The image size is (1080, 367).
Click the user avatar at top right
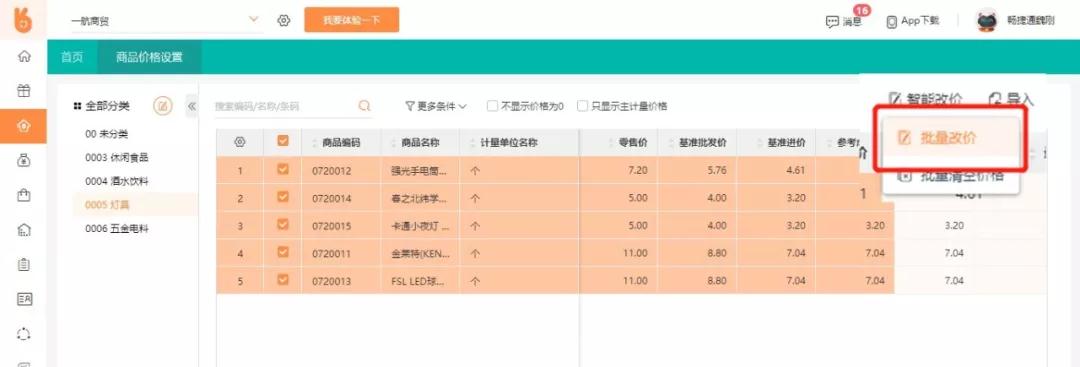(987, 20)
